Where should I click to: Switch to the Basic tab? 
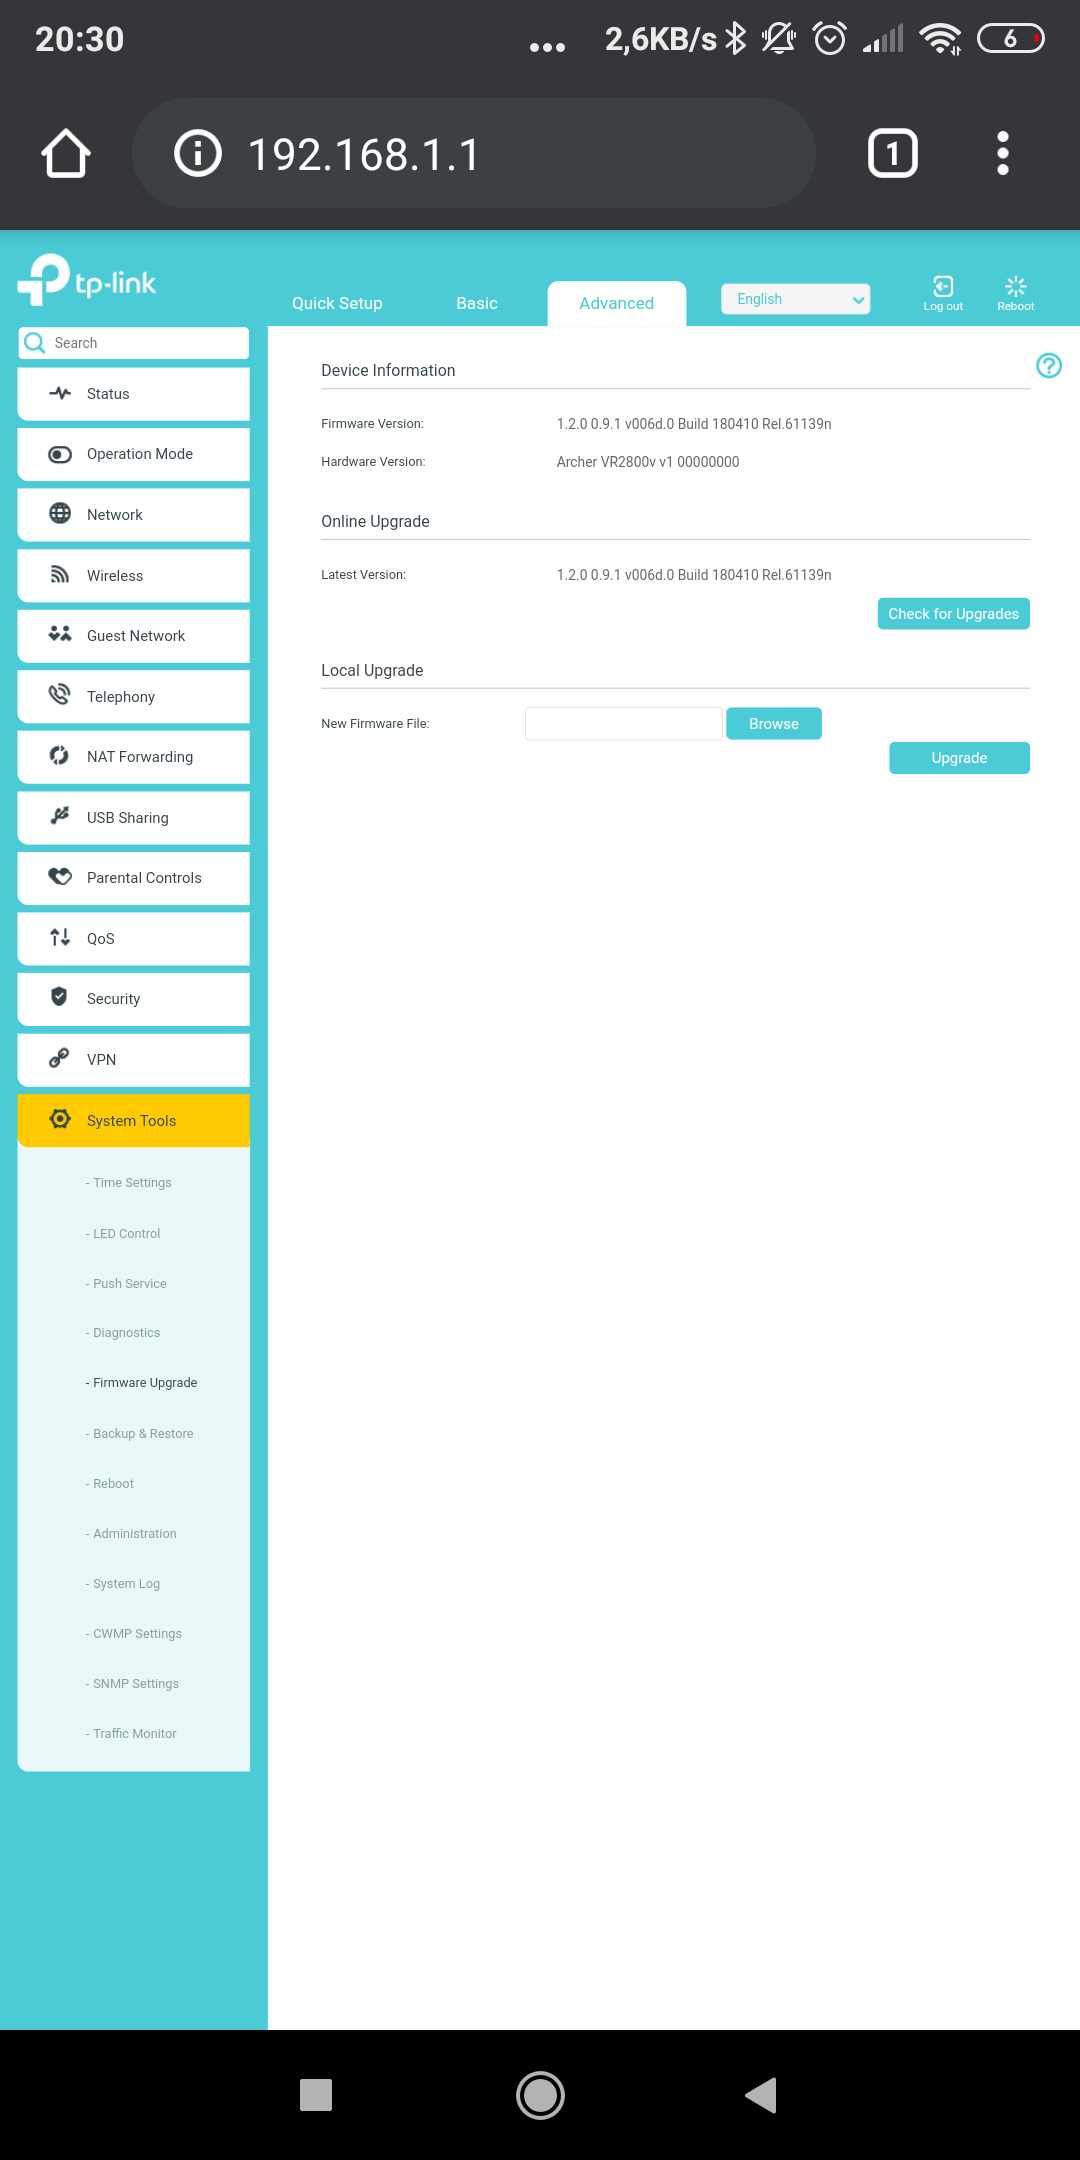476,304
